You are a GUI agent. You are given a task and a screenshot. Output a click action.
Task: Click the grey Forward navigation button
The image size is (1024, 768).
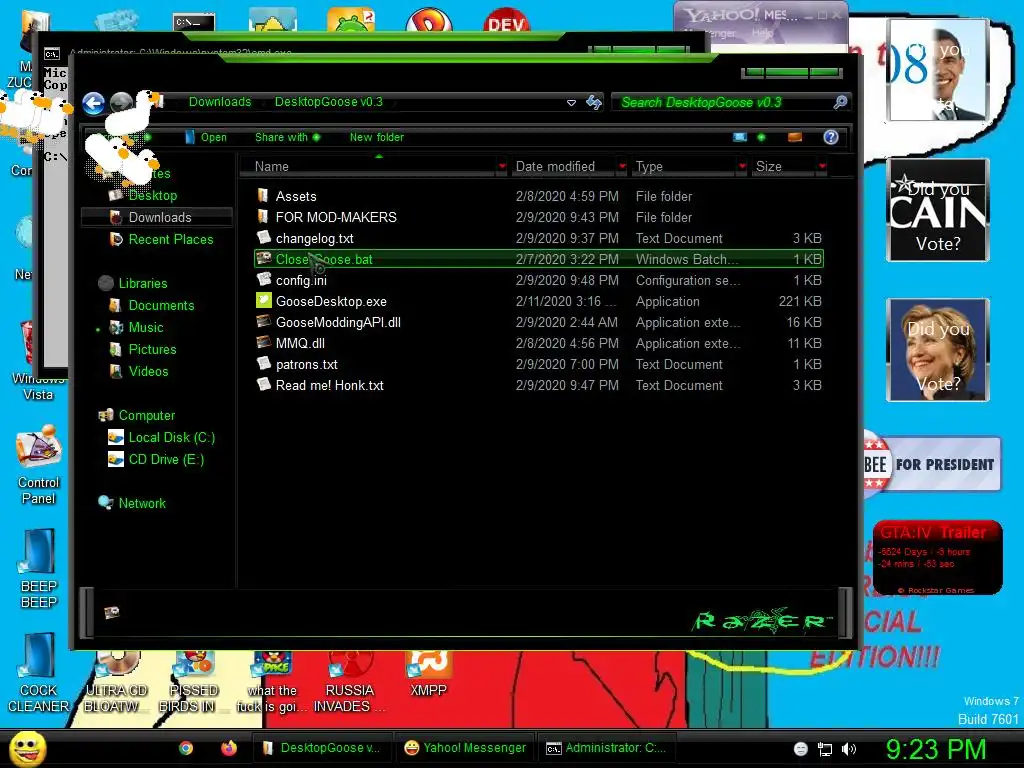[121, 103]
